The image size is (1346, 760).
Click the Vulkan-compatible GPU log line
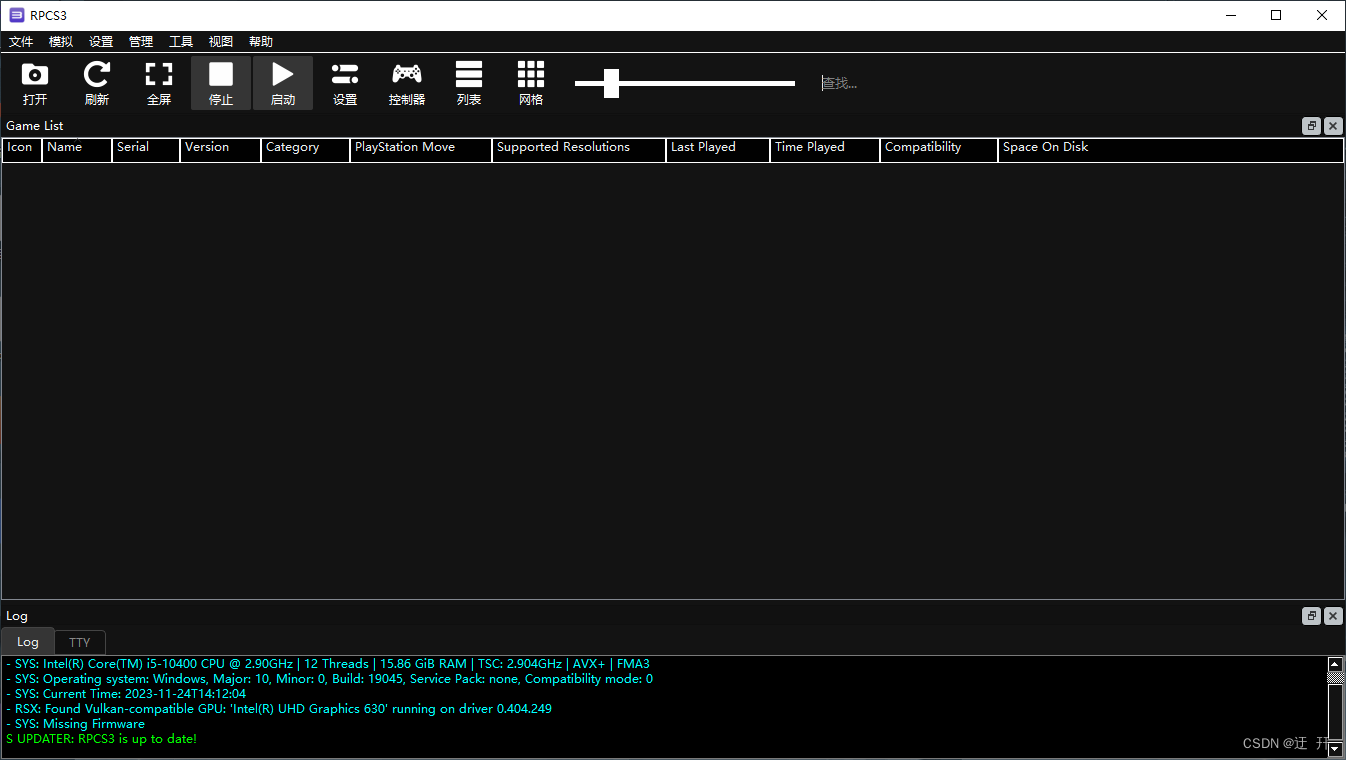tap(279, 709)
